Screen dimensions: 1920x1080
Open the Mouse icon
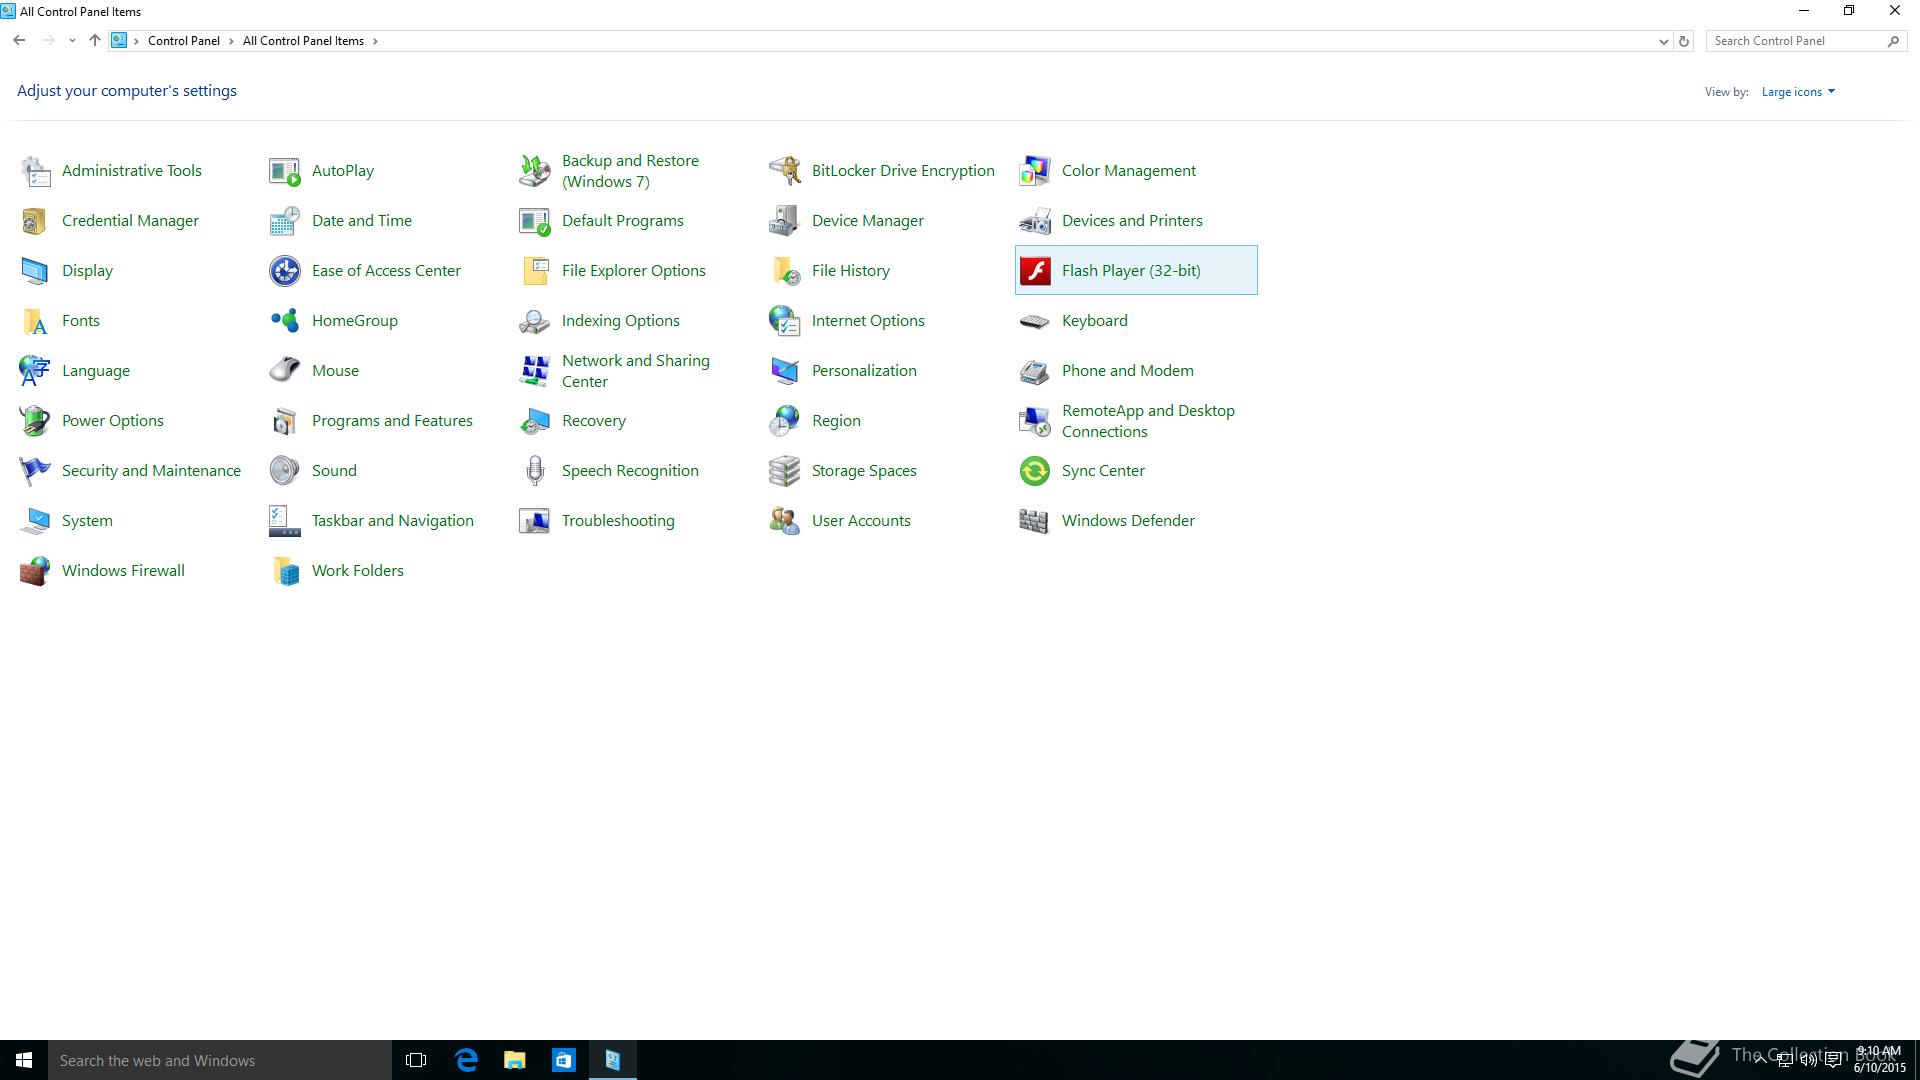(285, 371)
